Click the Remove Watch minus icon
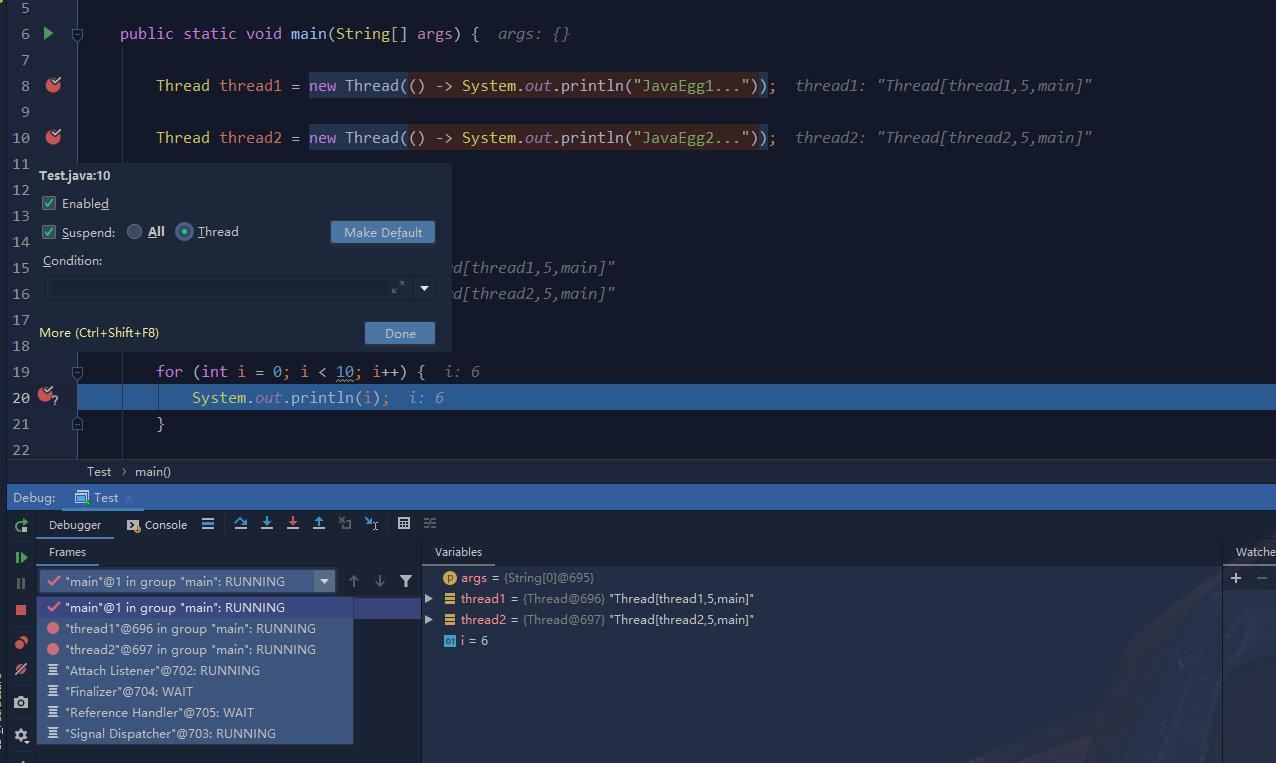Screen dimensions: 1276x763 [x=1262, y=578]
